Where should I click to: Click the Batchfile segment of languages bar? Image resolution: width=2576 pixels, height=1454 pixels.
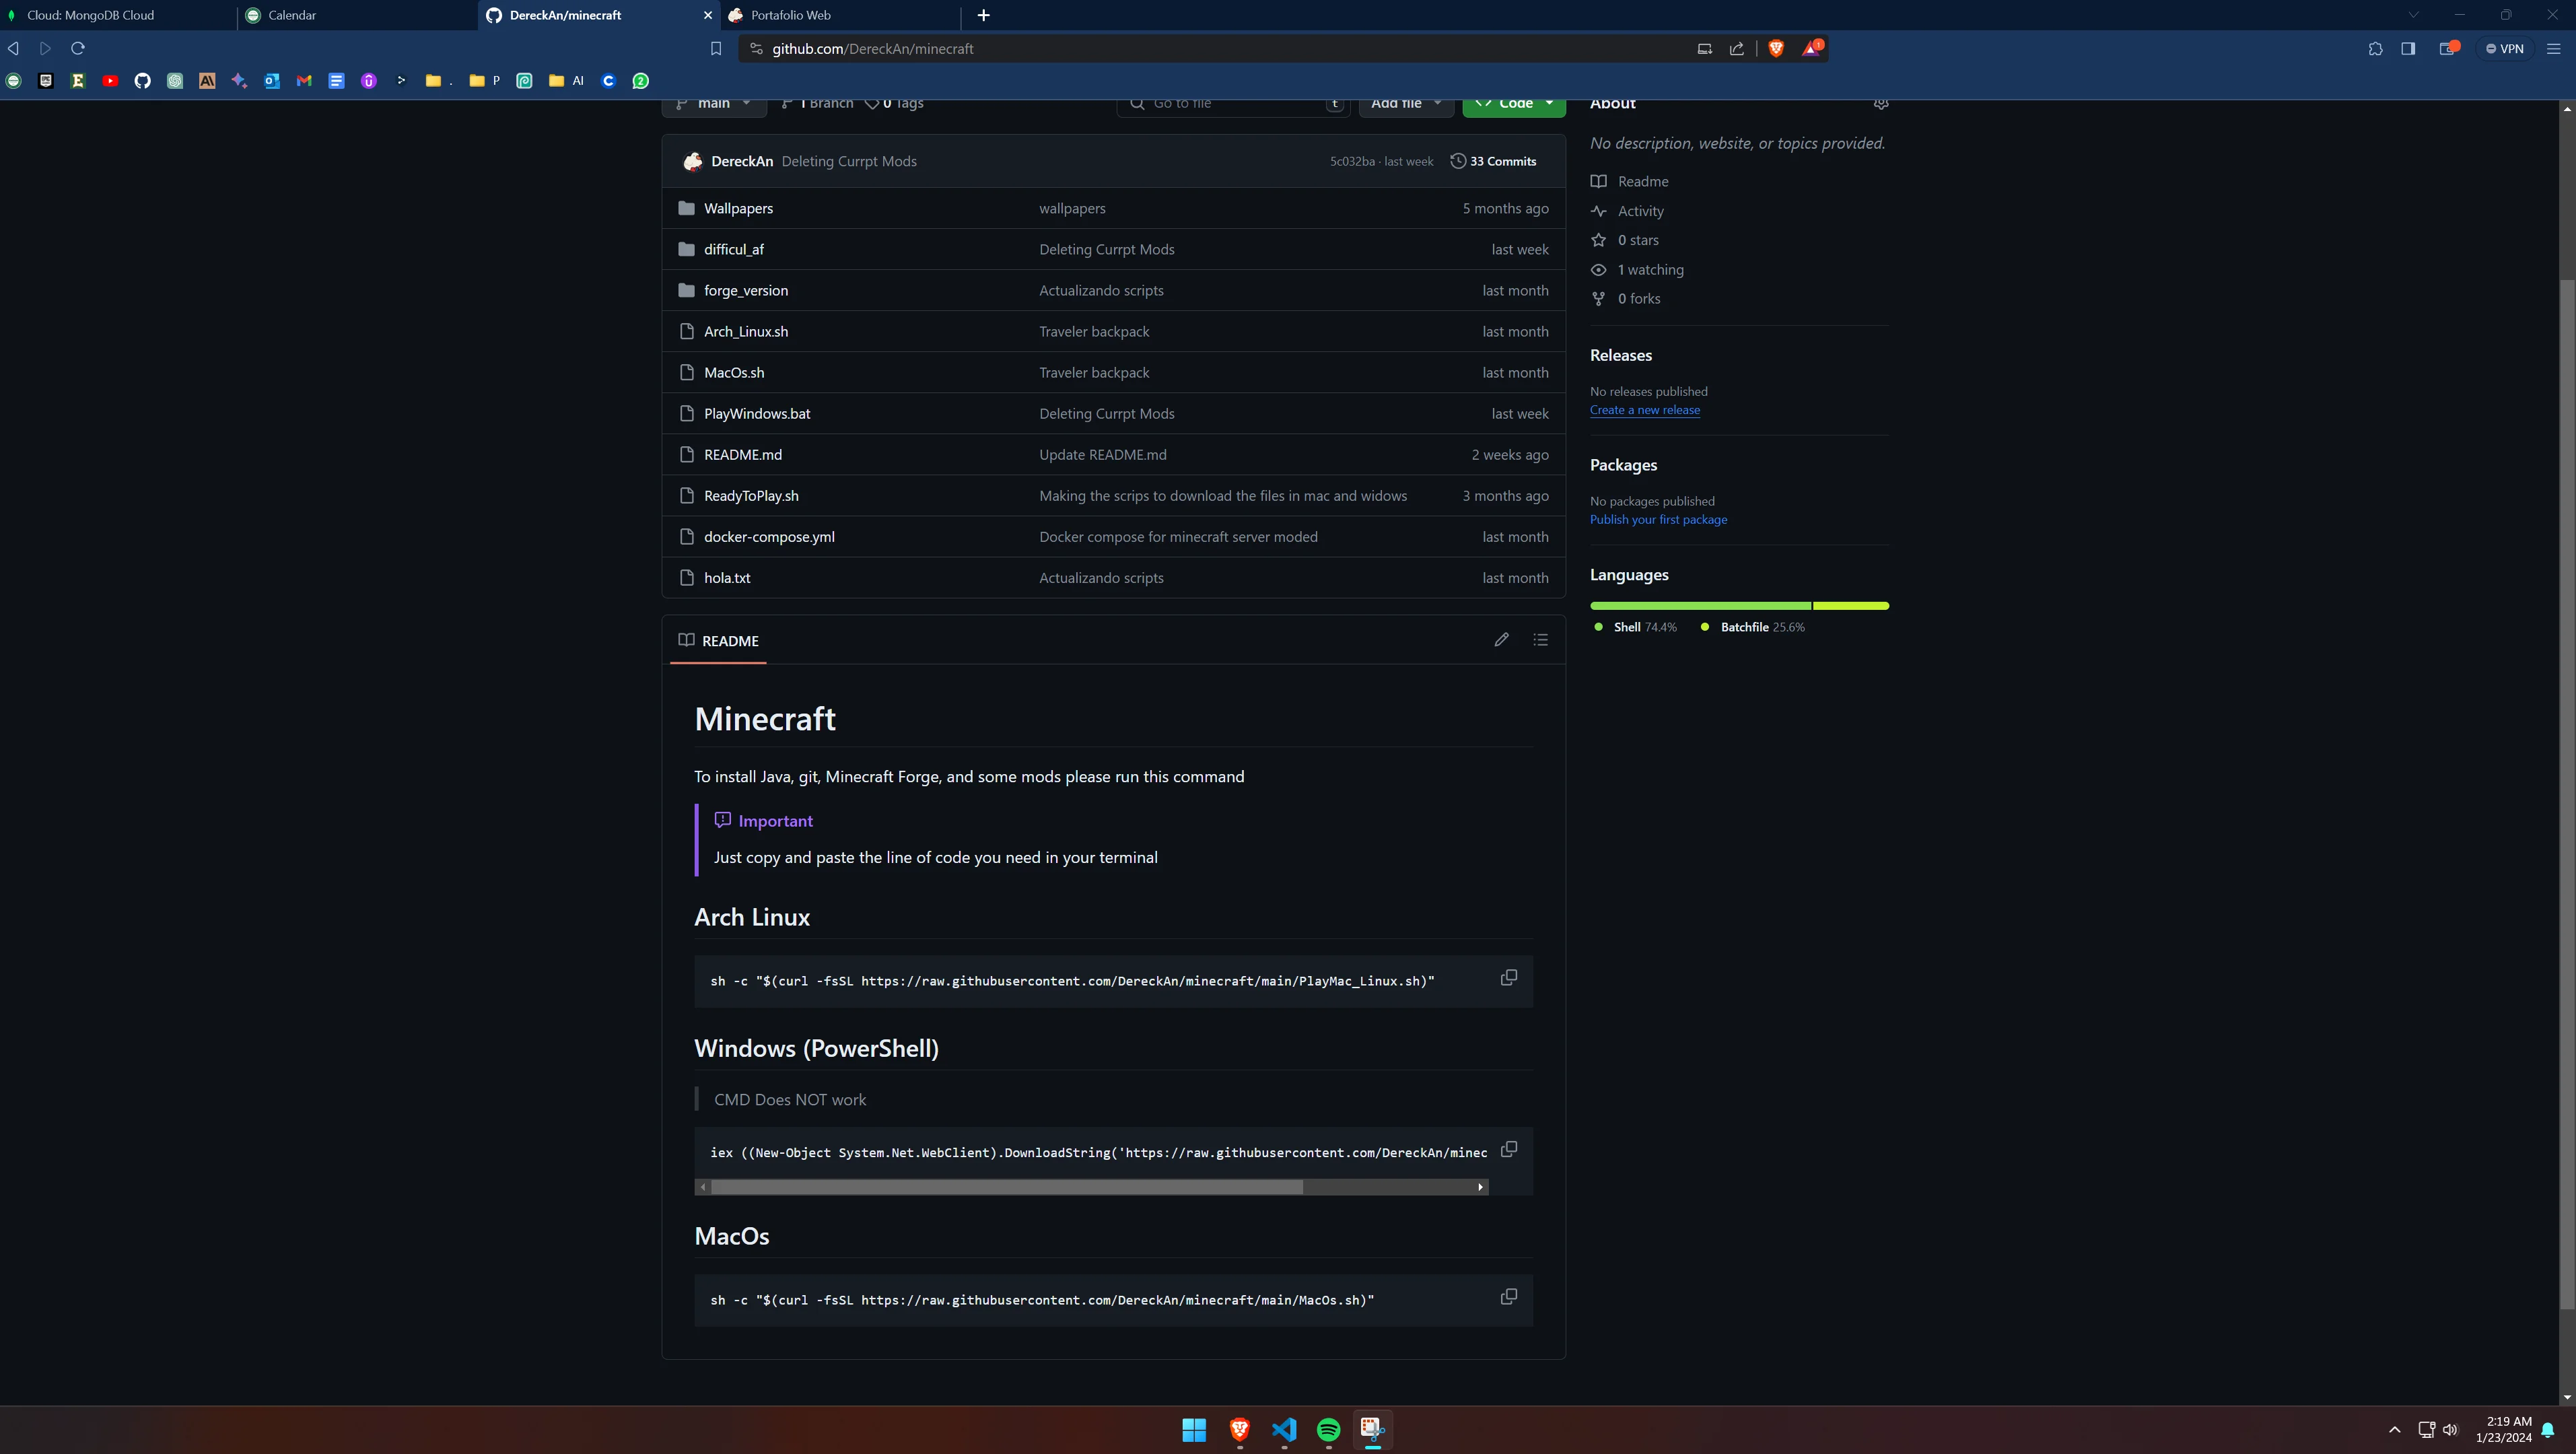tap(1851, 606)
